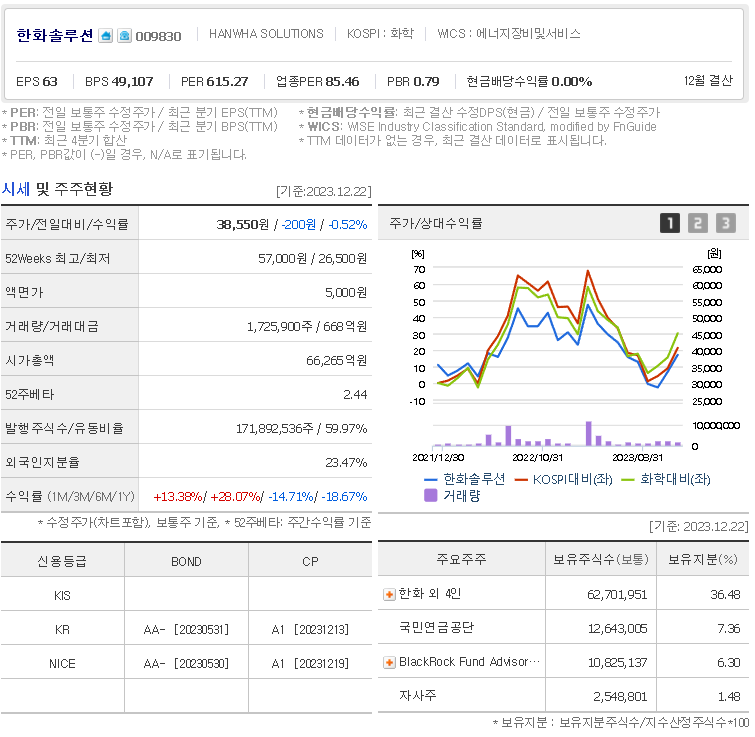The height and width of the screenshot is (737, 755).
Task: Switch chart to tab 1
Action: [669, 223]
